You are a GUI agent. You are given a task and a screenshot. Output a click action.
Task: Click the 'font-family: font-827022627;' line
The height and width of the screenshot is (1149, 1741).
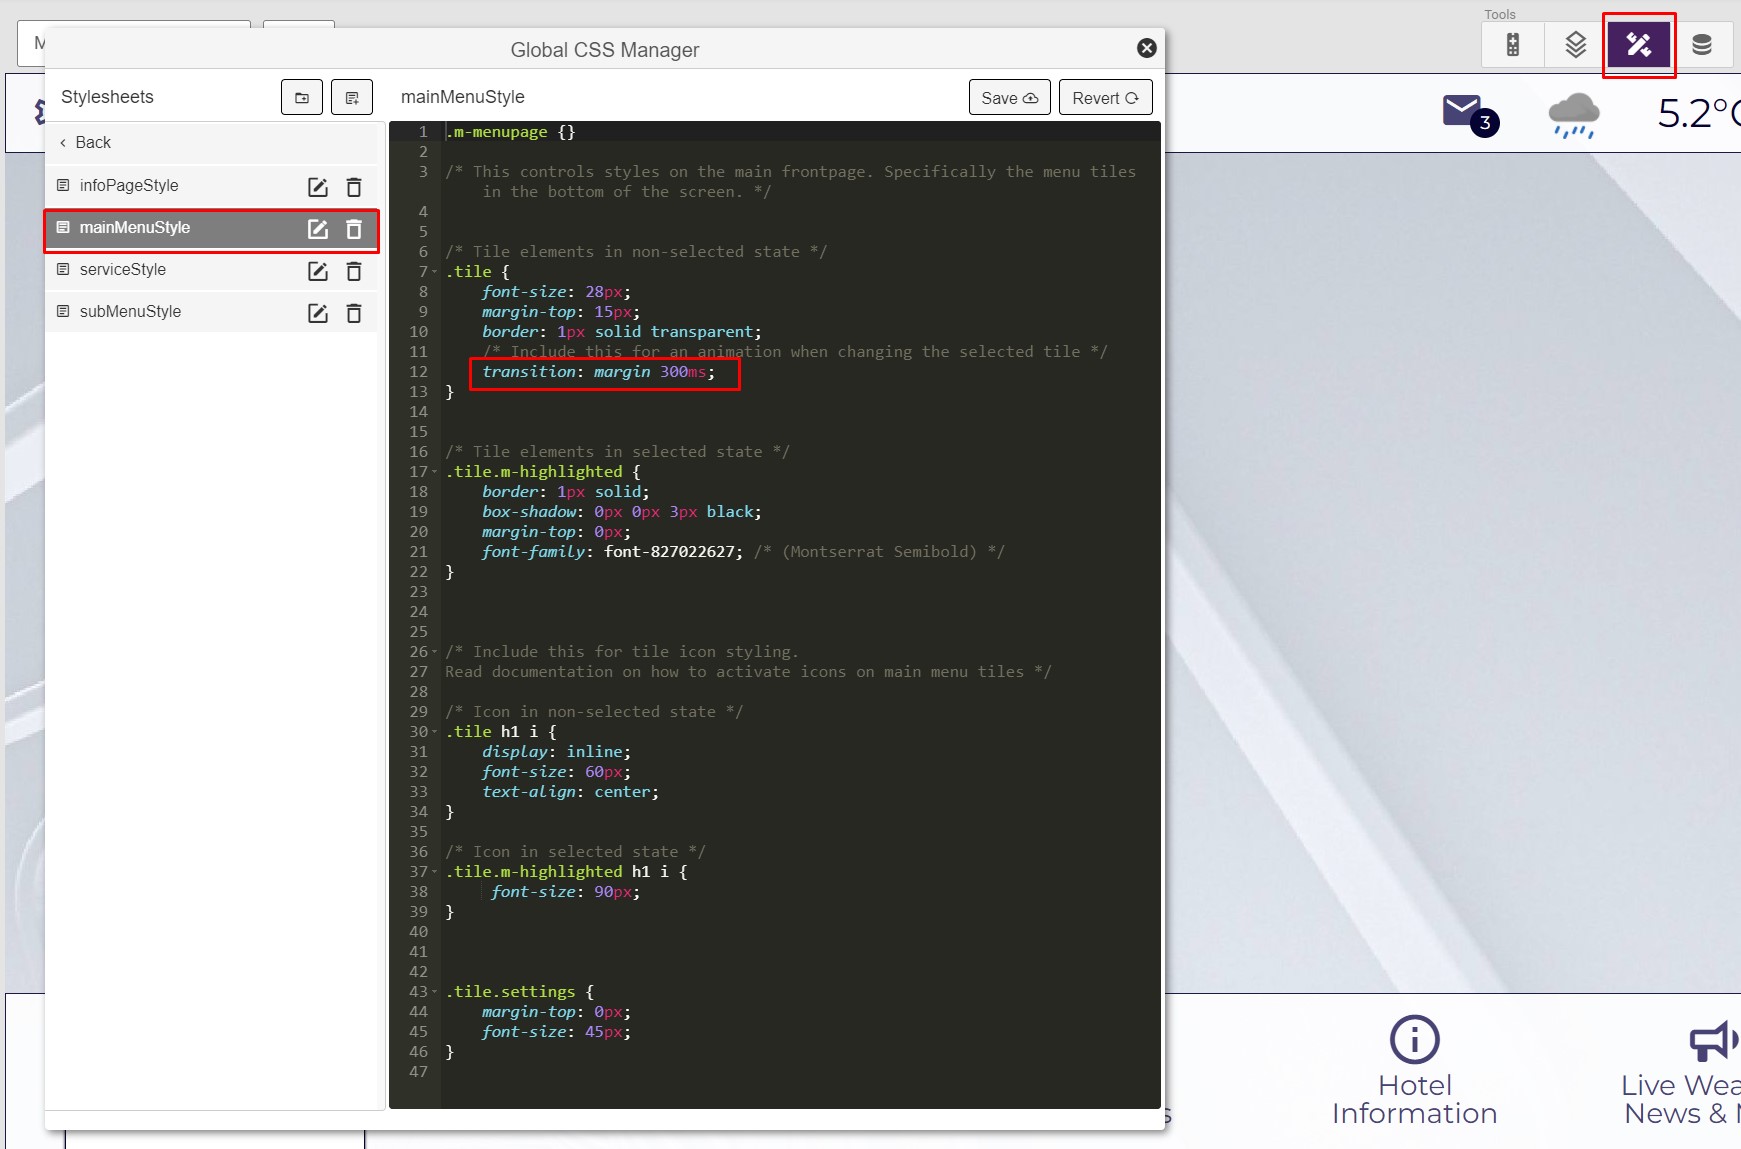coord(612,552)
